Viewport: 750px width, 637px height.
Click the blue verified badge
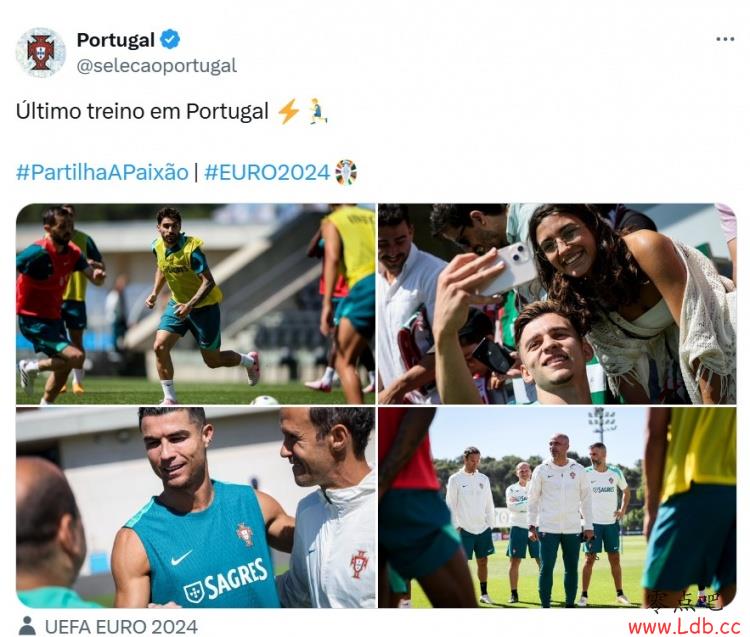(x=170, y=39)
